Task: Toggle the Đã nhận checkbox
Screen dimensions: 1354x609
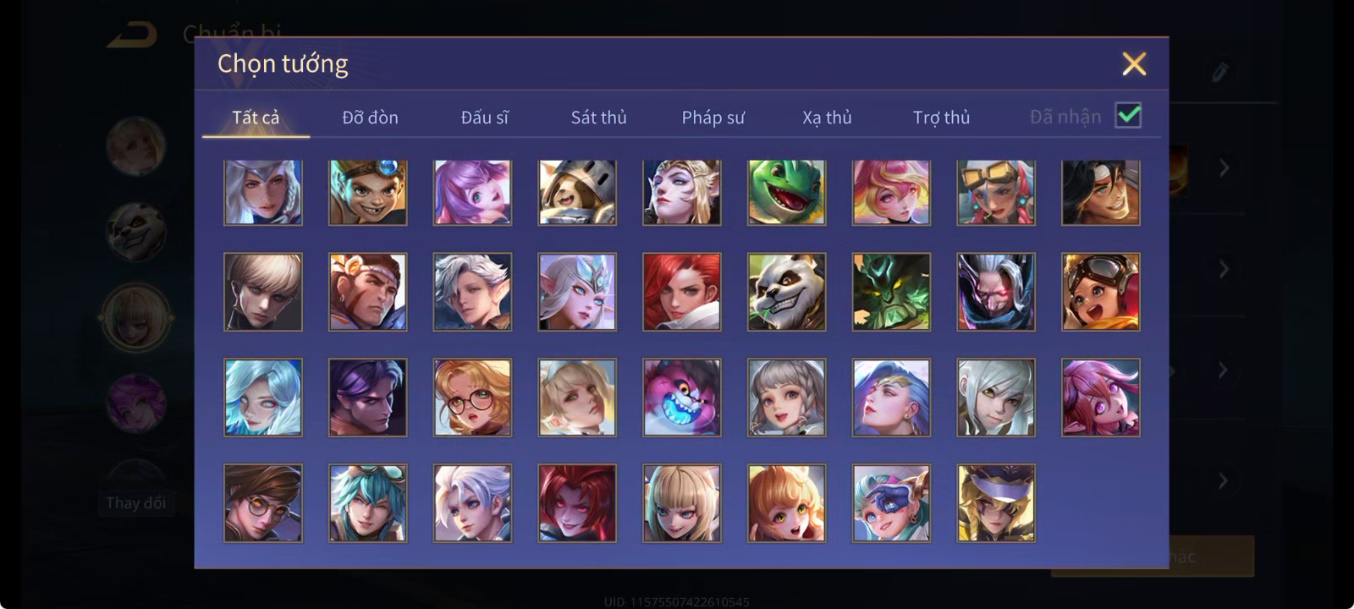Action: pos(1128,116)
